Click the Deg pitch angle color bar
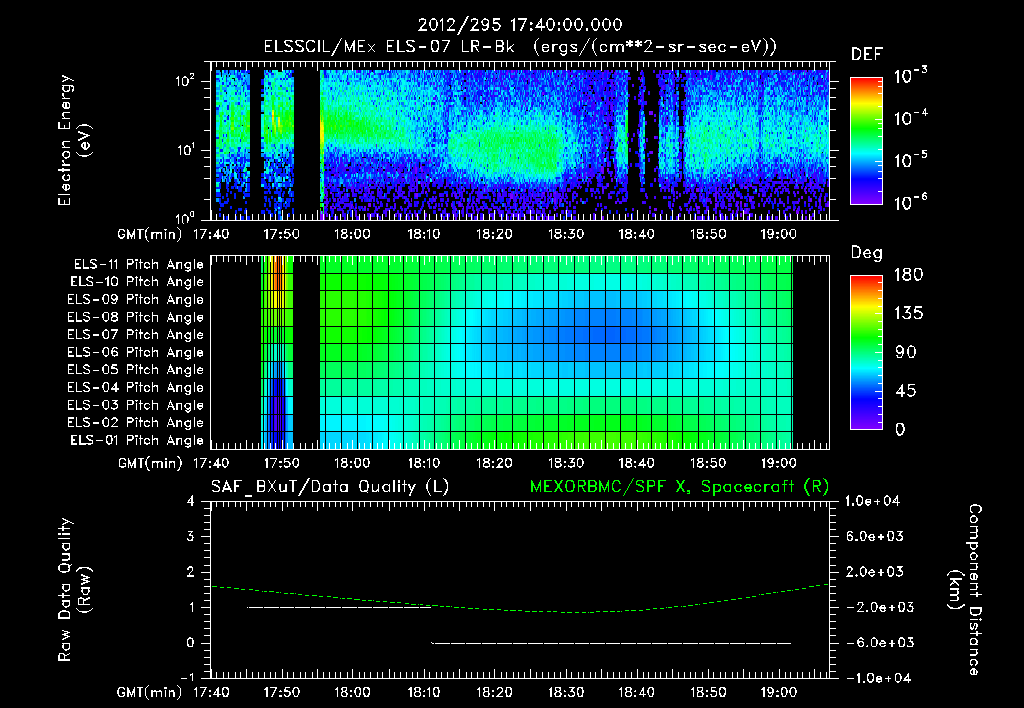The width and height of the screenshot is (1024, 708). (x=866, y=352)
